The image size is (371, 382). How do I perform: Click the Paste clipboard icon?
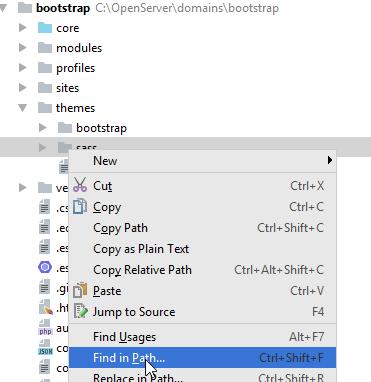coord(80,290)
